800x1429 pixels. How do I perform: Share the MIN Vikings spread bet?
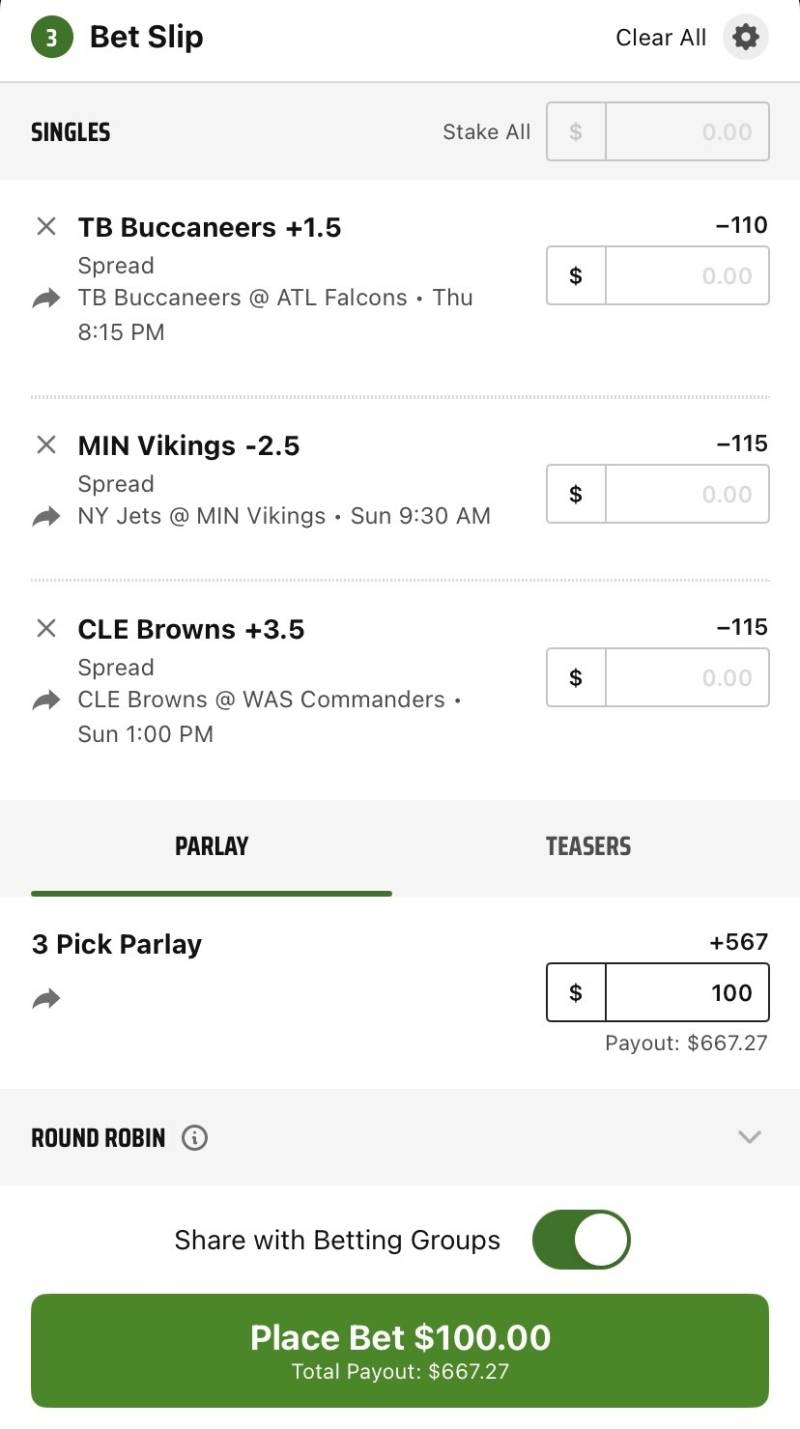tap(46, 516)
